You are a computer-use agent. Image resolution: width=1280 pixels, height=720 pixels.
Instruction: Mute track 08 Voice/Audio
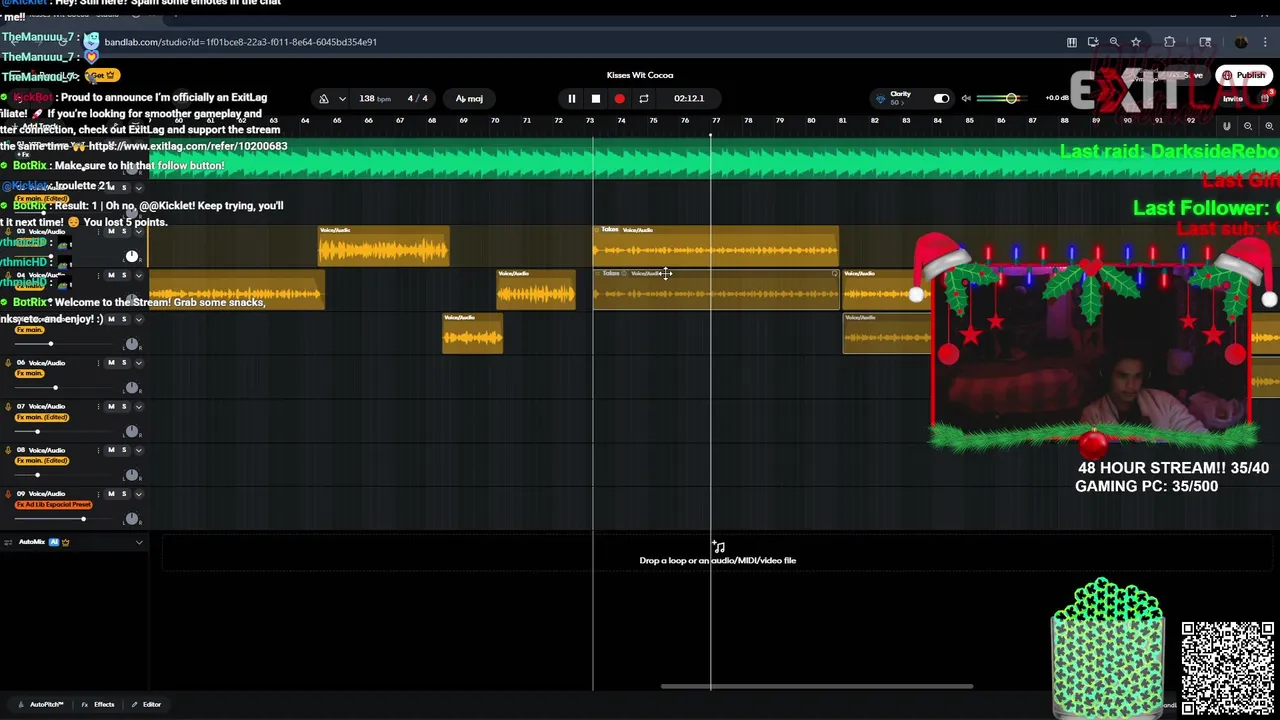(x=111, y=450)
